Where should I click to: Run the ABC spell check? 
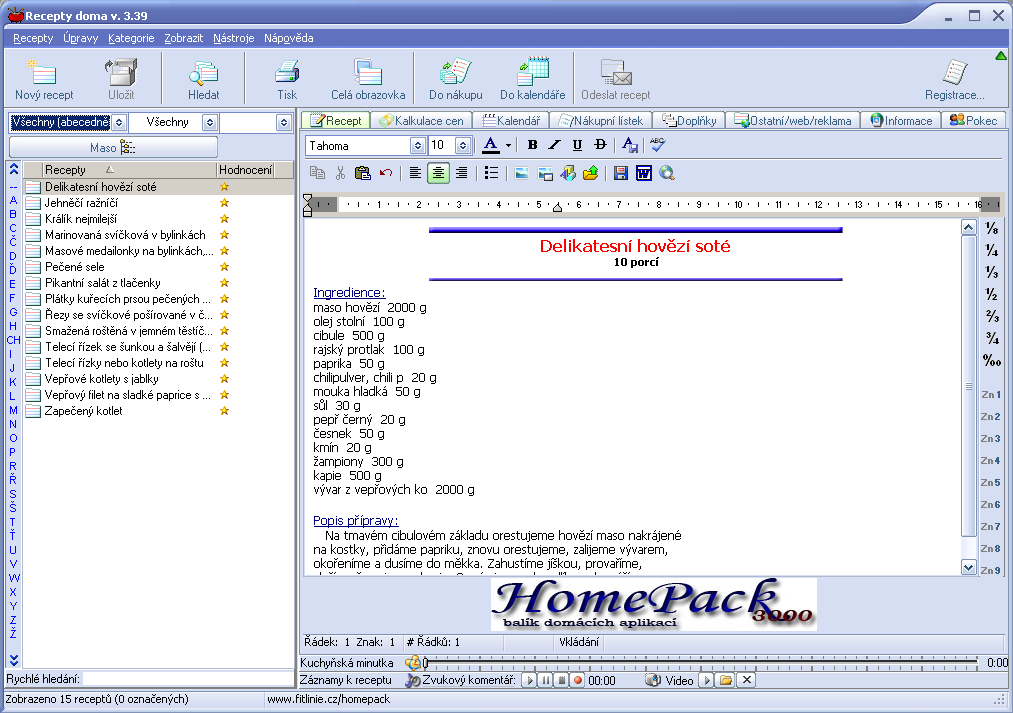pos(658,145)
